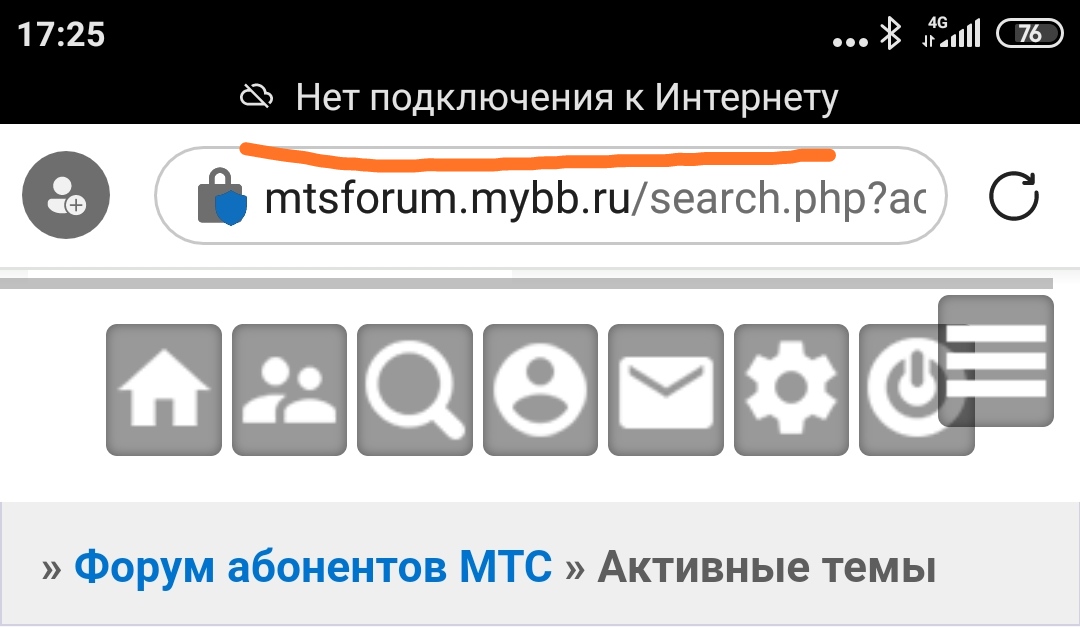Open private messages envelope icon
The image size is (1080, 627).
[x=665, y=390]
